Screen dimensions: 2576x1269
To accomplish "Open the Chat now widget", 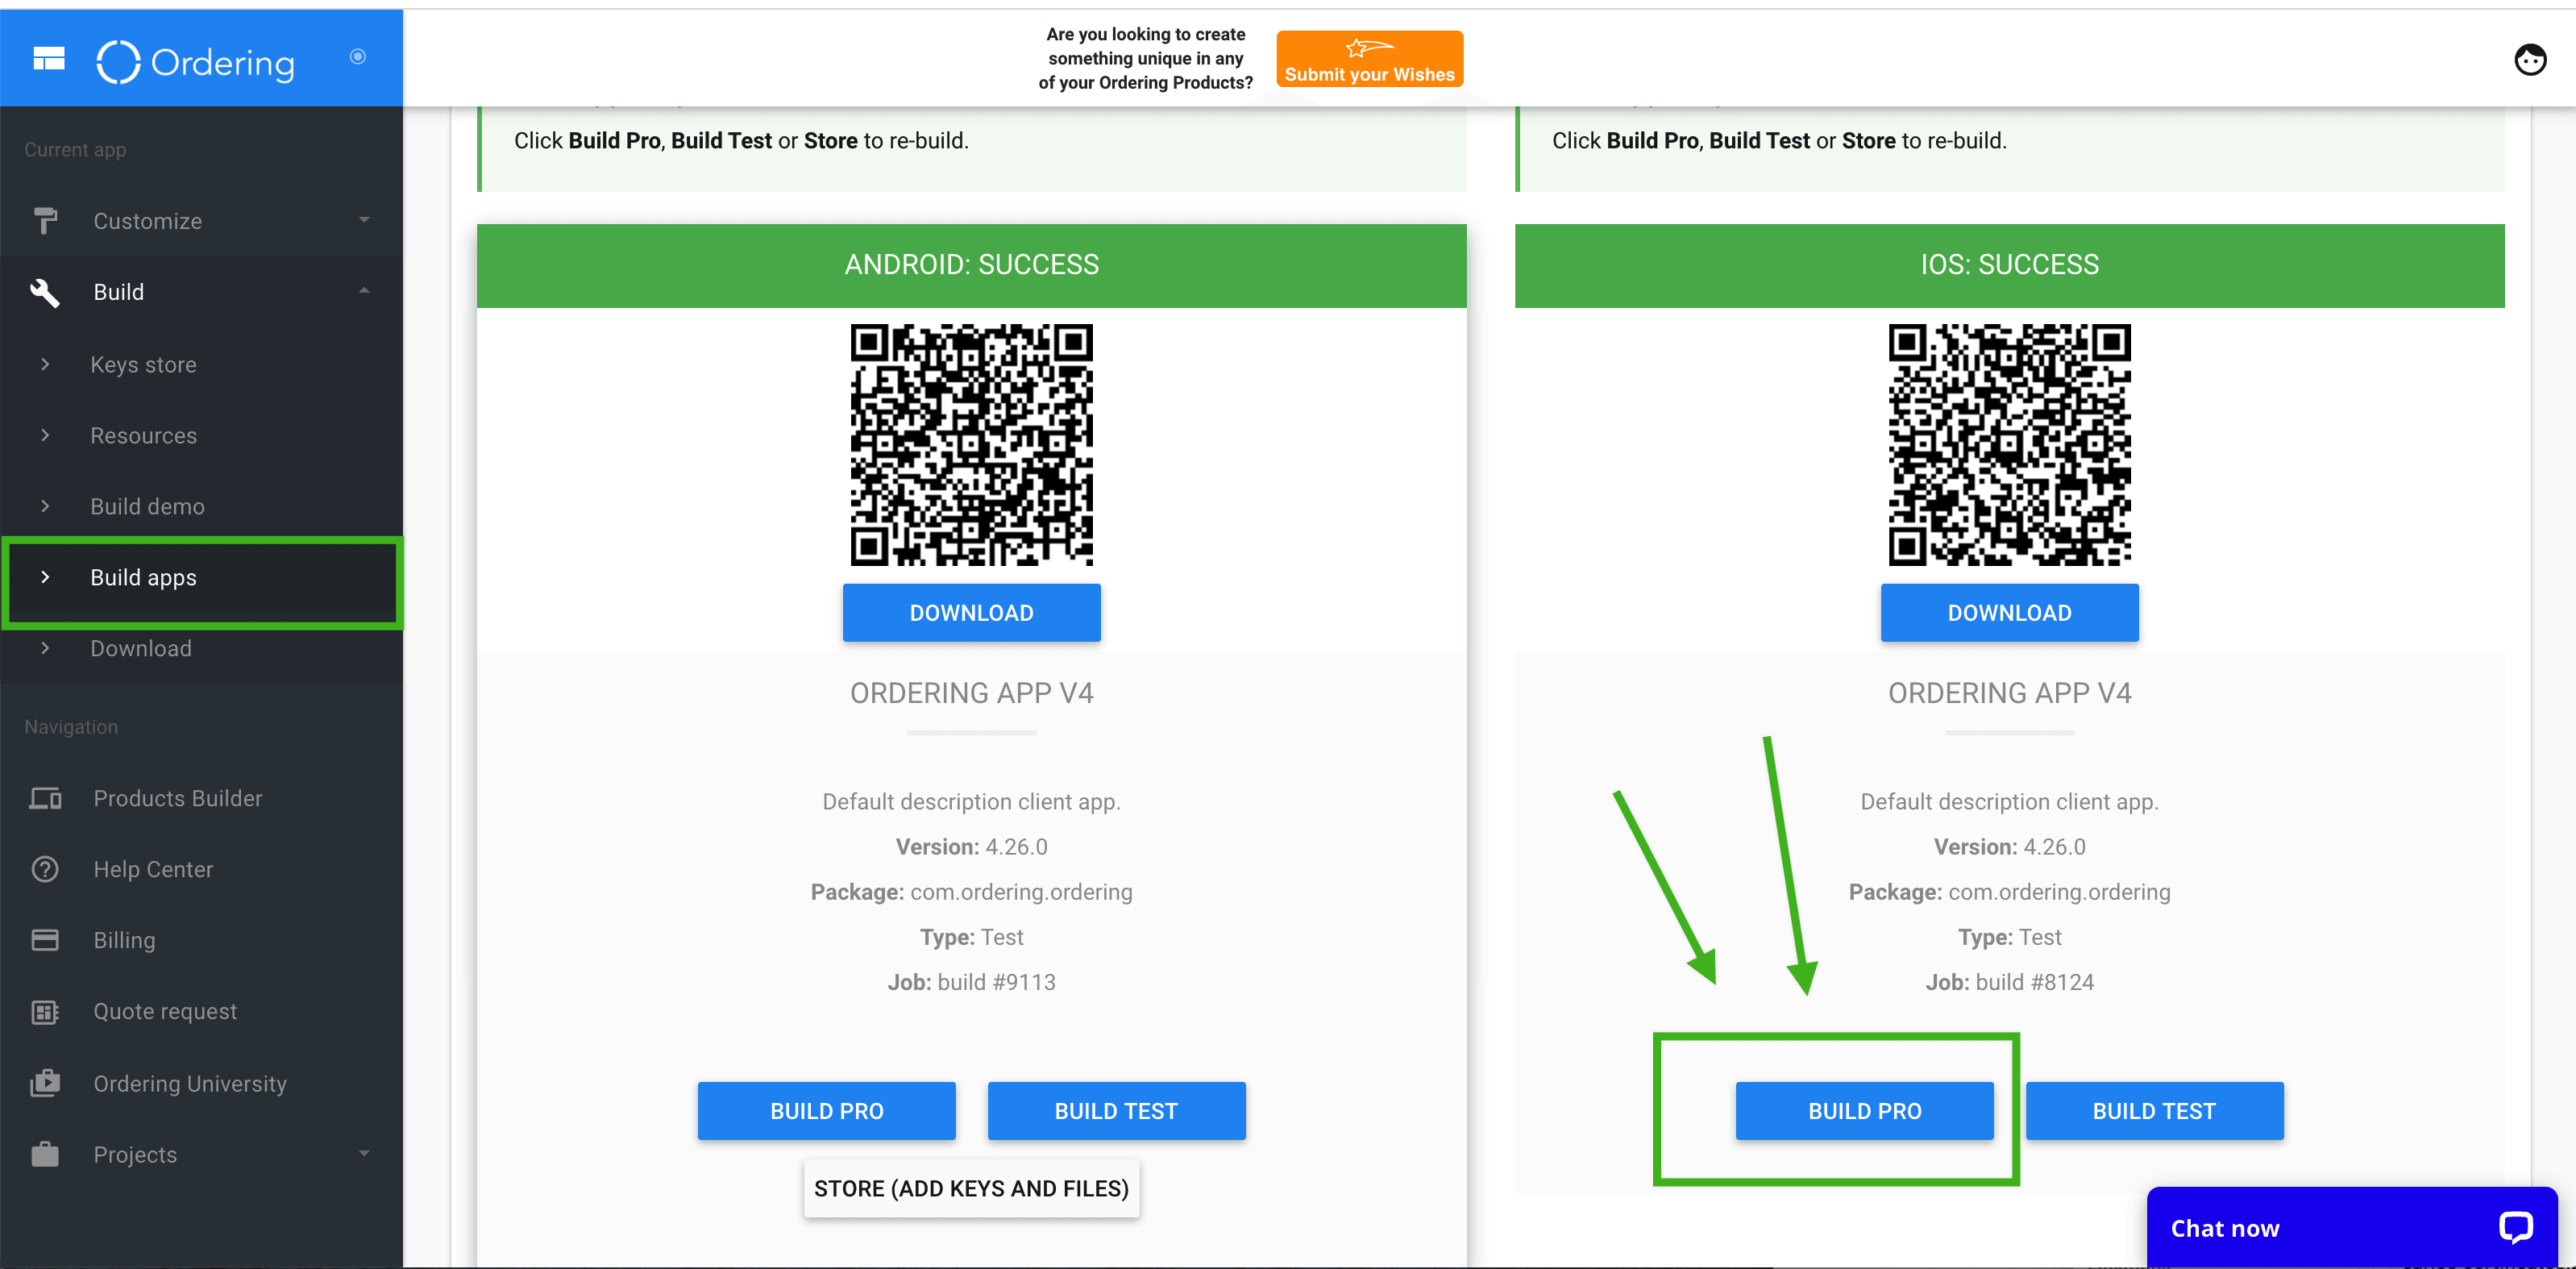I will point(2352,1228).
